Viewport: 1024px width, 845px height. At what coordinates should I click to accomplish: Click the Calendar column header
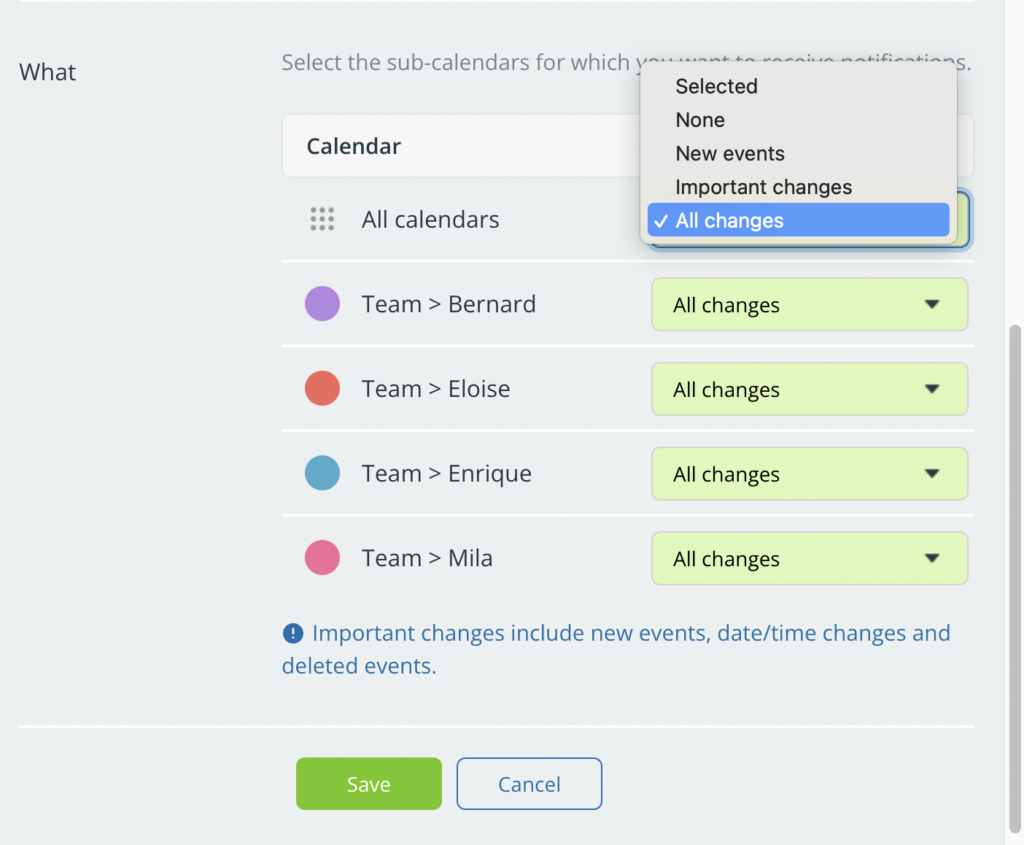coord(353,146)
